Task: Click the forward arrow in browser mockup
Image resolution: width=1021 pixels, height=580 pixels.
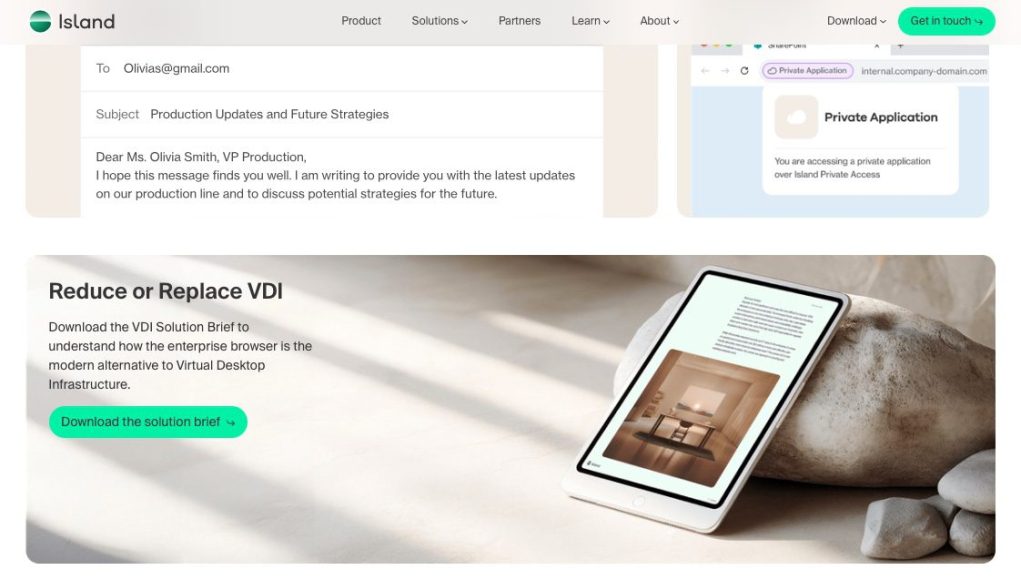Action: coord(725,71)
